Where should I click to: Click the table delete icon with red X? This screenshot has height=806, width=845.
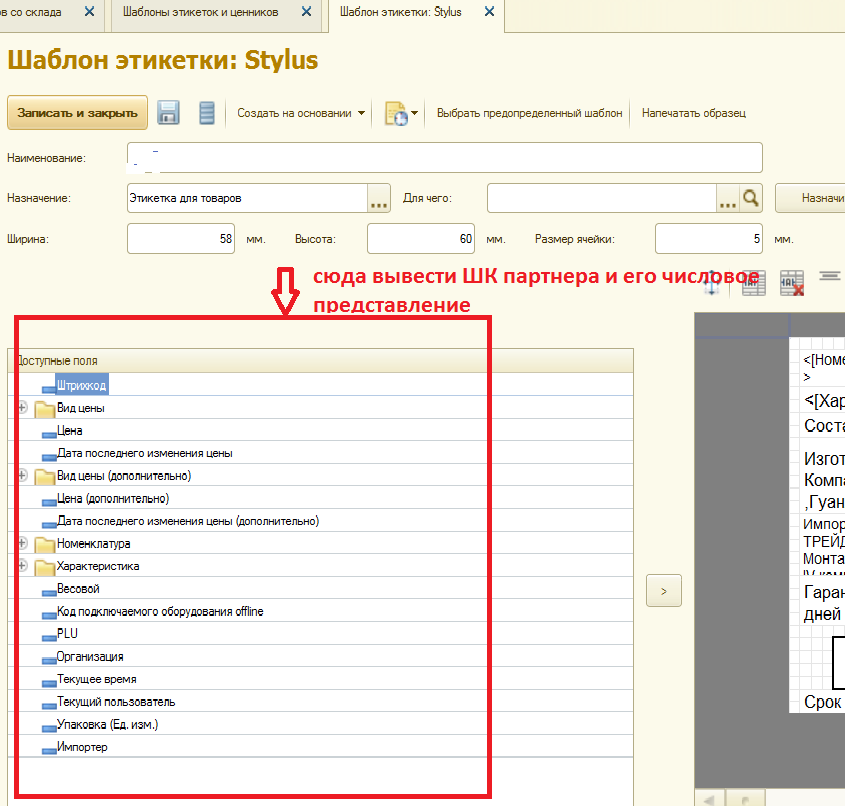coord(792,284)
